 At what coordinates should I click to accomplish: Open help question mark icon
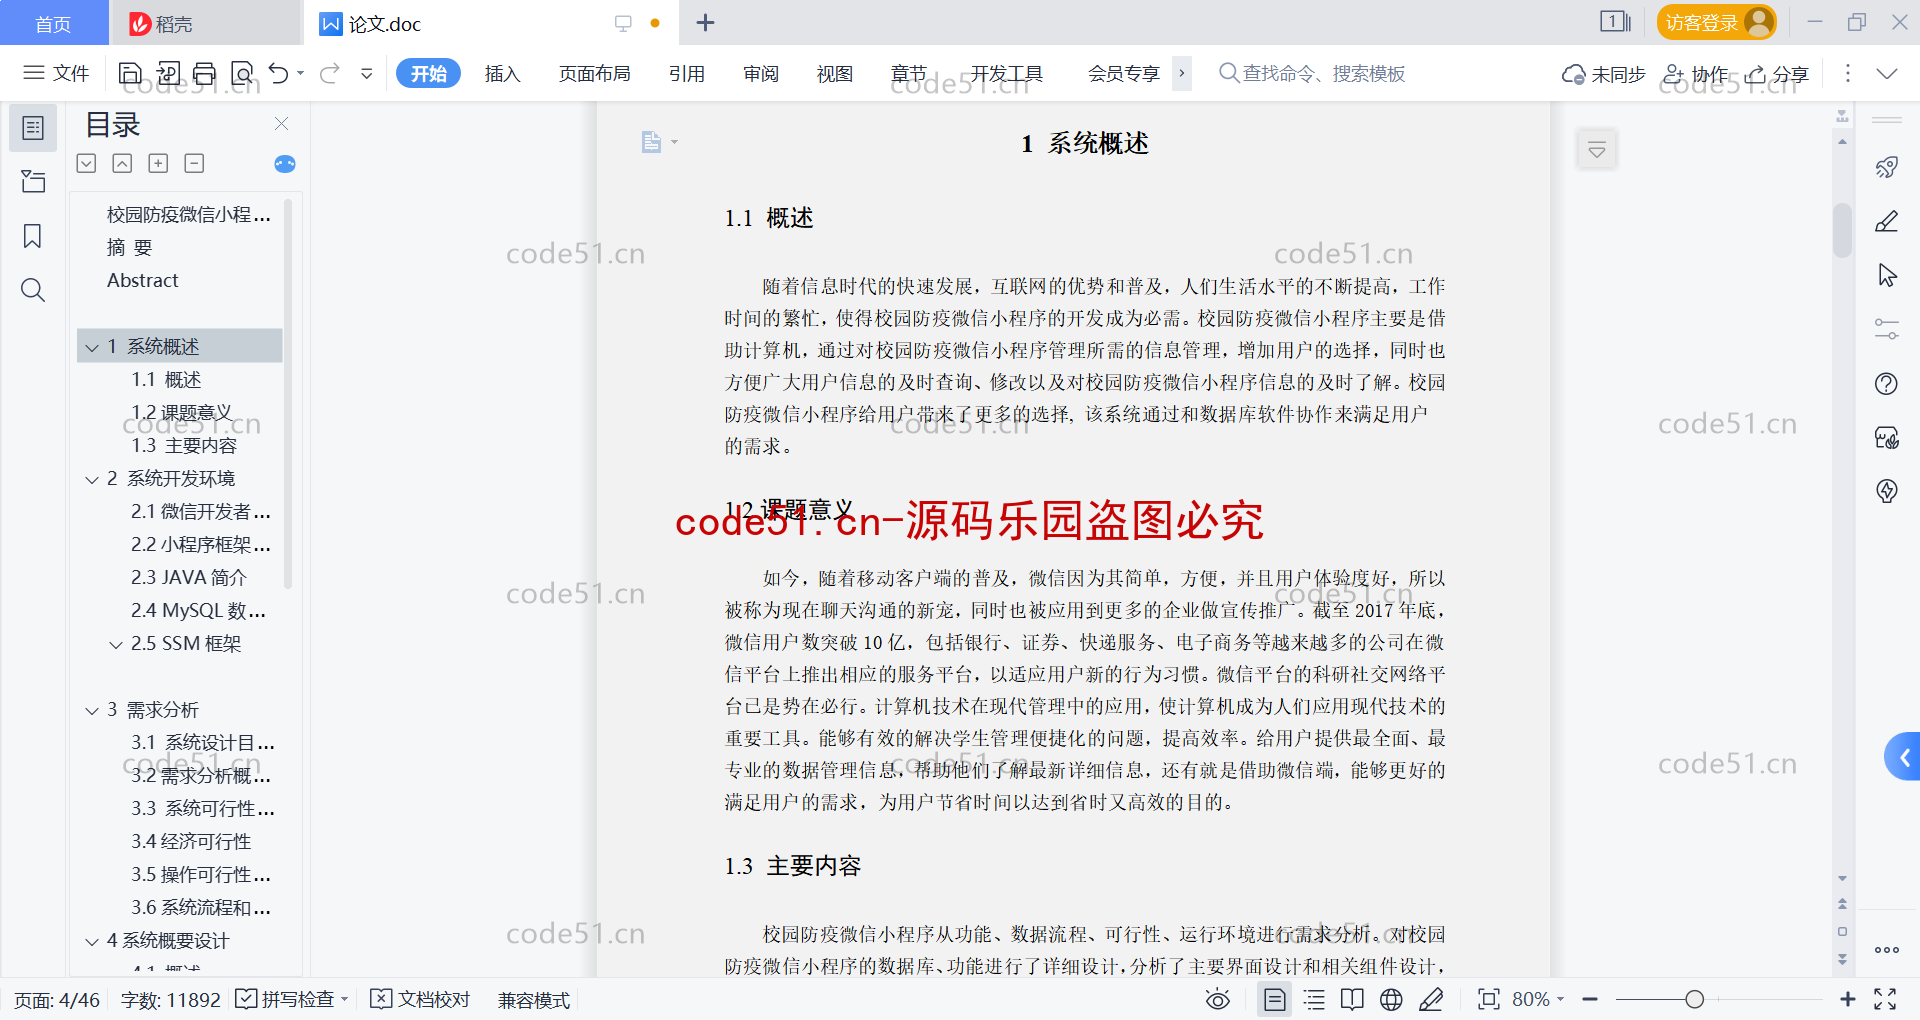(1887, 383)
